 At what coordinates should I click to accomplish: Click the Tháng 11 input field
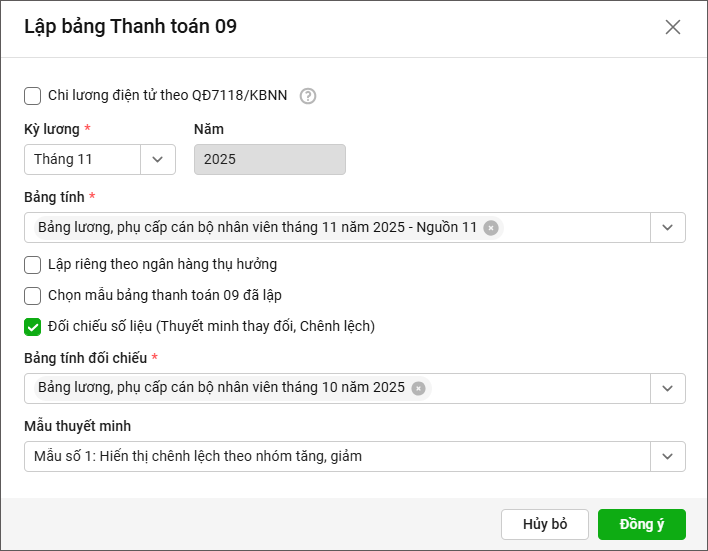pos(82,160)
